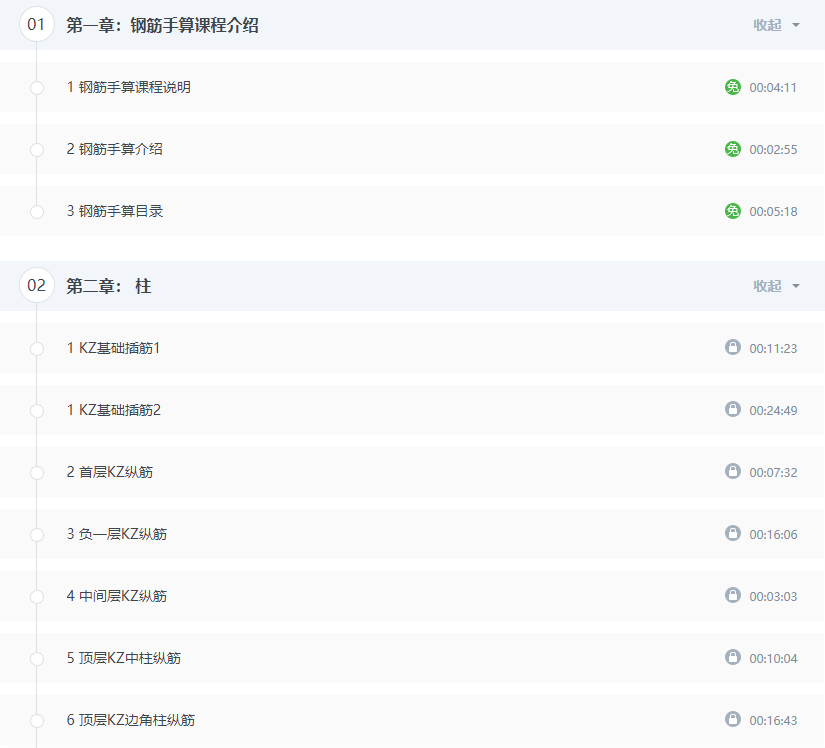The width and height of the screenshot is (825, 748).
Task: Collapse chapter two via its 收起 chevron
Action: [795, 286]
